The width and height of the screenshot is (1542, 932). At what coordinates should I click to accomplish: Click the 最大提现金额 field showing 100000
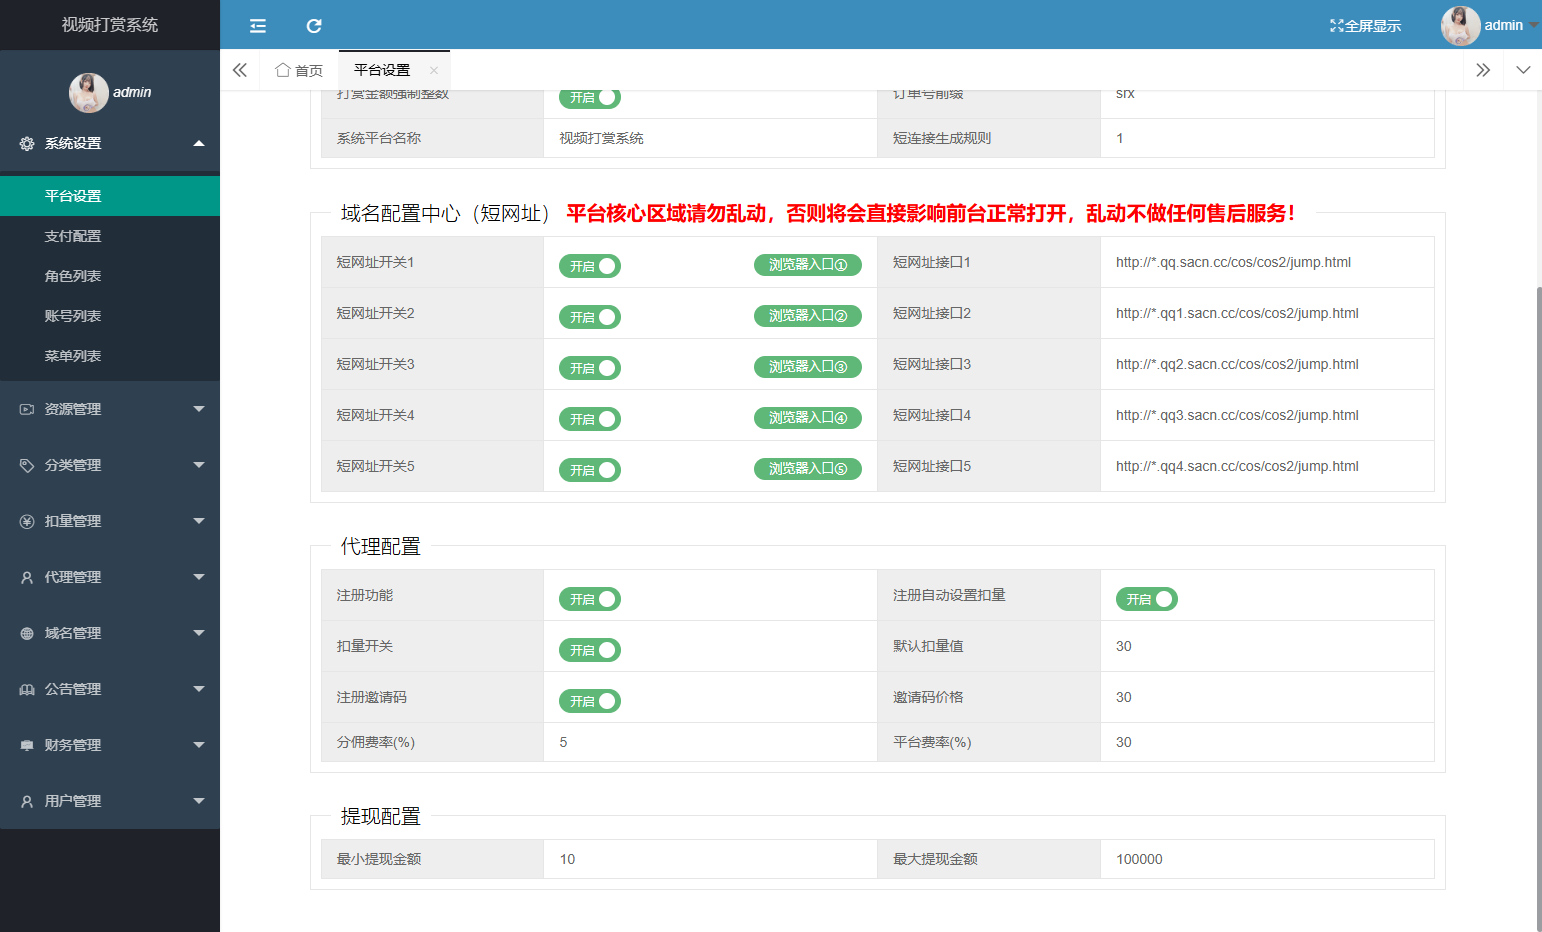tap(1267, 859)
